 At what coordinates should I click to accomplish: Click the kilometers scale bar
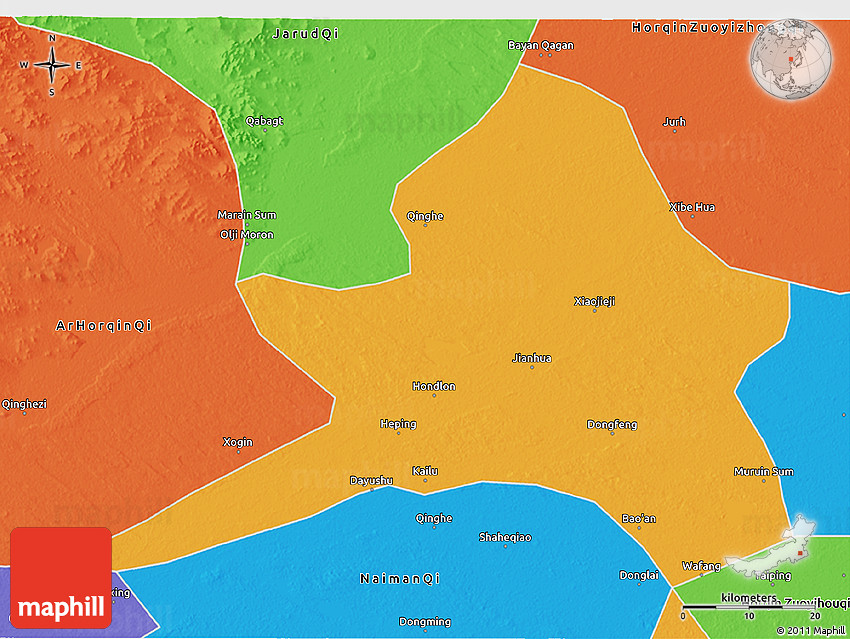click(747, 605)
